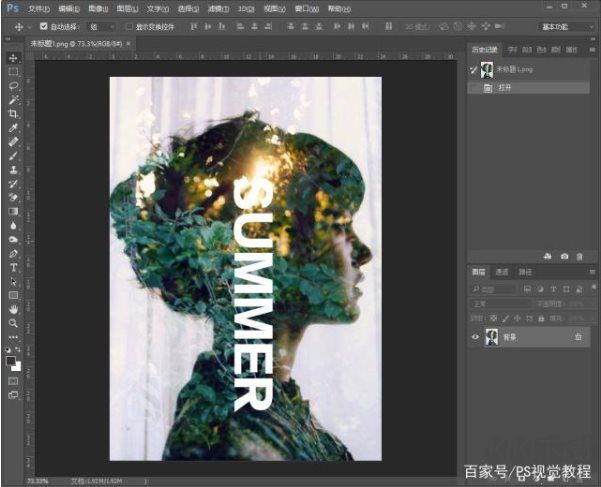Hide the 背景 layer using its eye icon

tap(475, 337)
